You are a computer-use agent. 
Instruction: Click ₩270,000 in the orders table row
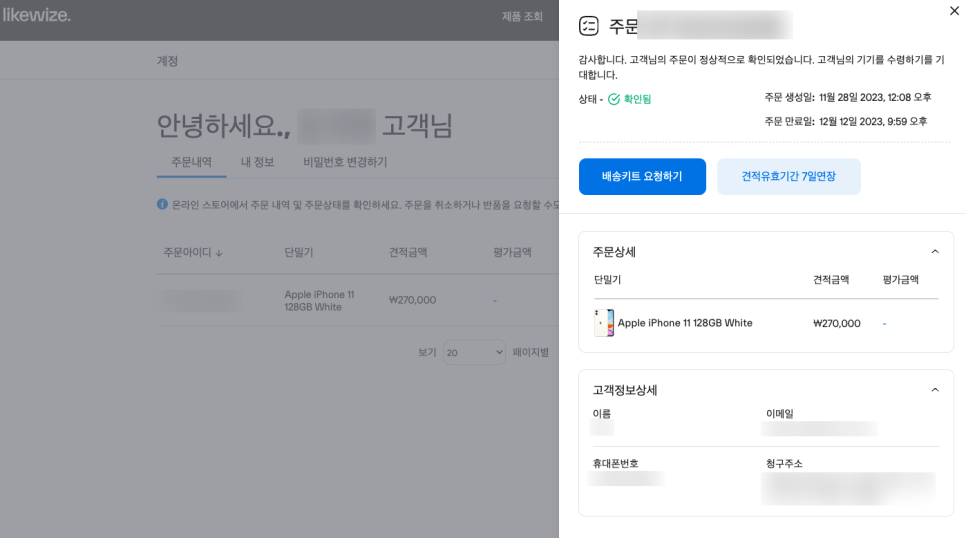pyautogui.click(x=413, y=300)
